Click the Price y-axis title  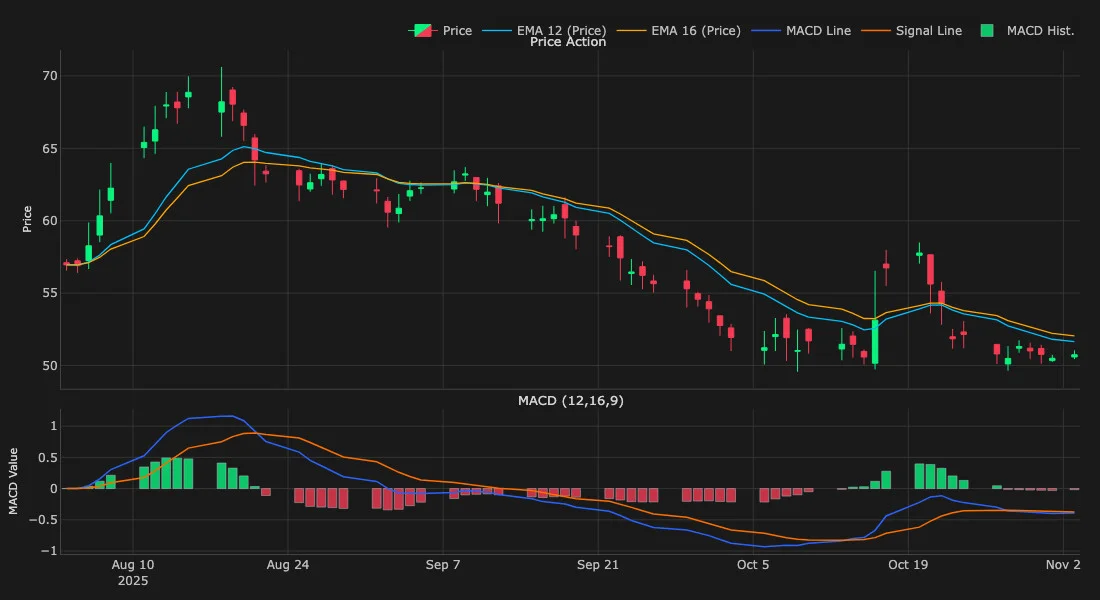(x=27, y=219)
